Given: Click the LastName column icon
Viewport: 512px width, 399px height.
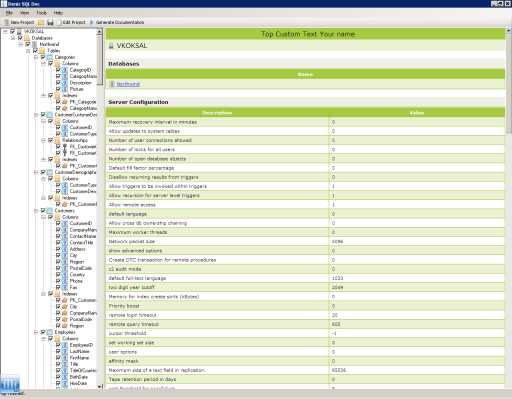Looking at the screenshot, I should tap(65, 351).
